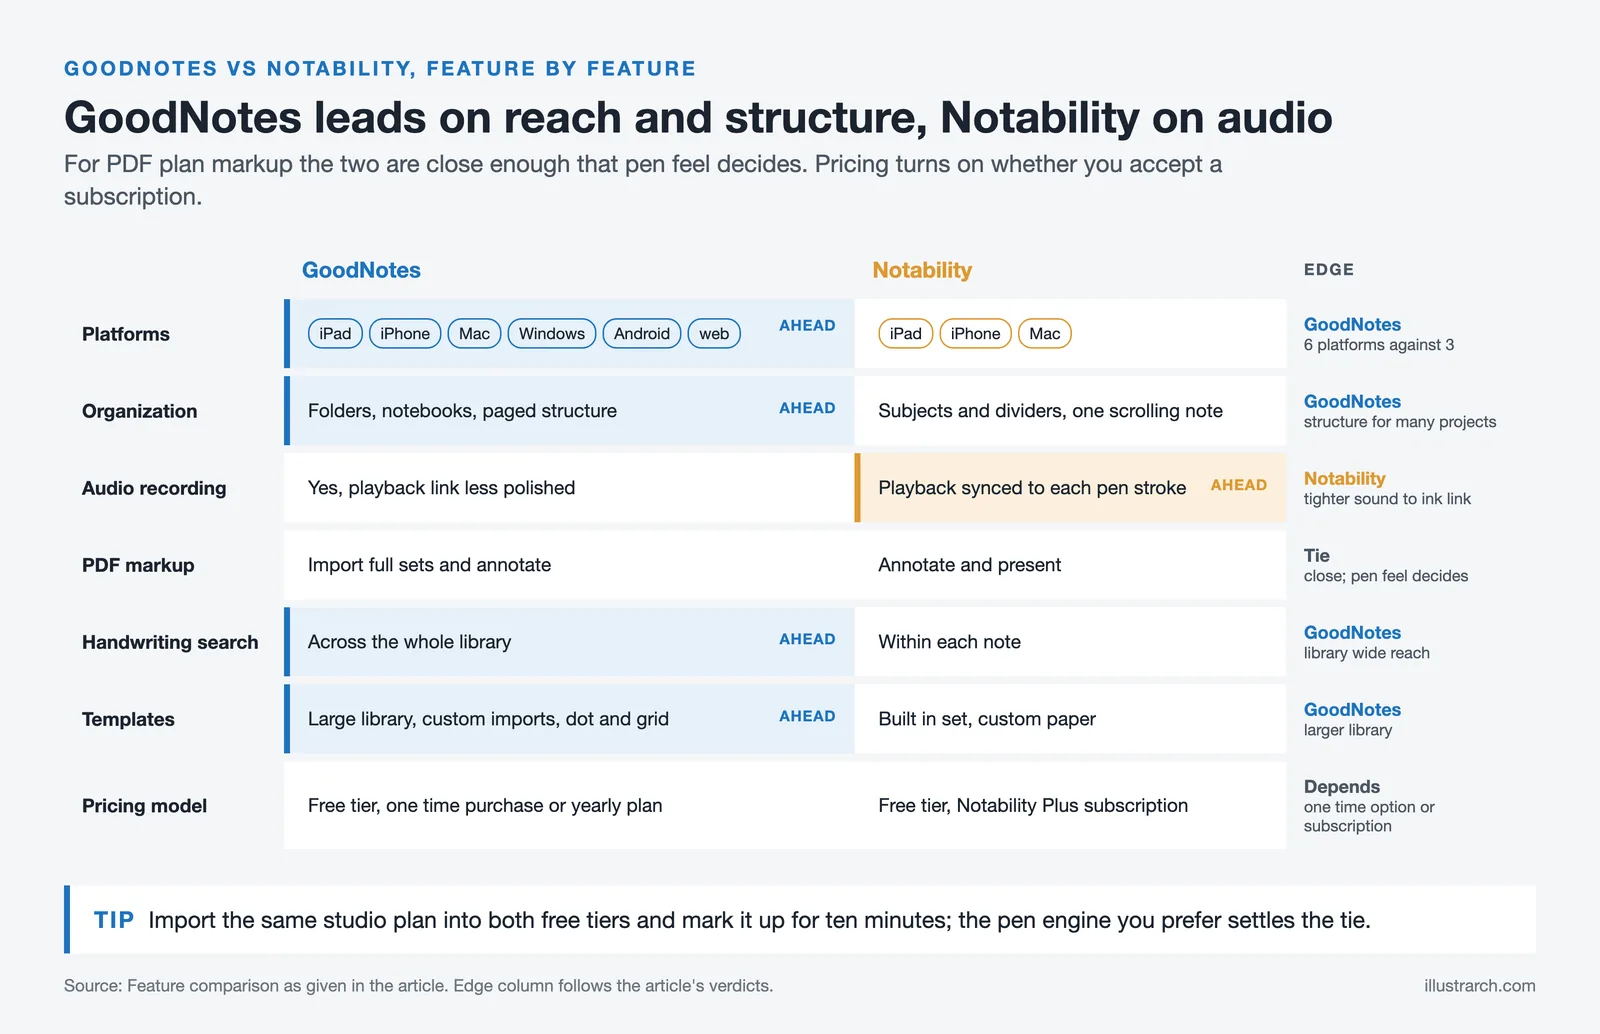Viewport: 1600px width, 1034px height.
Task: Click 'Playback synced to each pen stroke'
Action: point(1032,488)
